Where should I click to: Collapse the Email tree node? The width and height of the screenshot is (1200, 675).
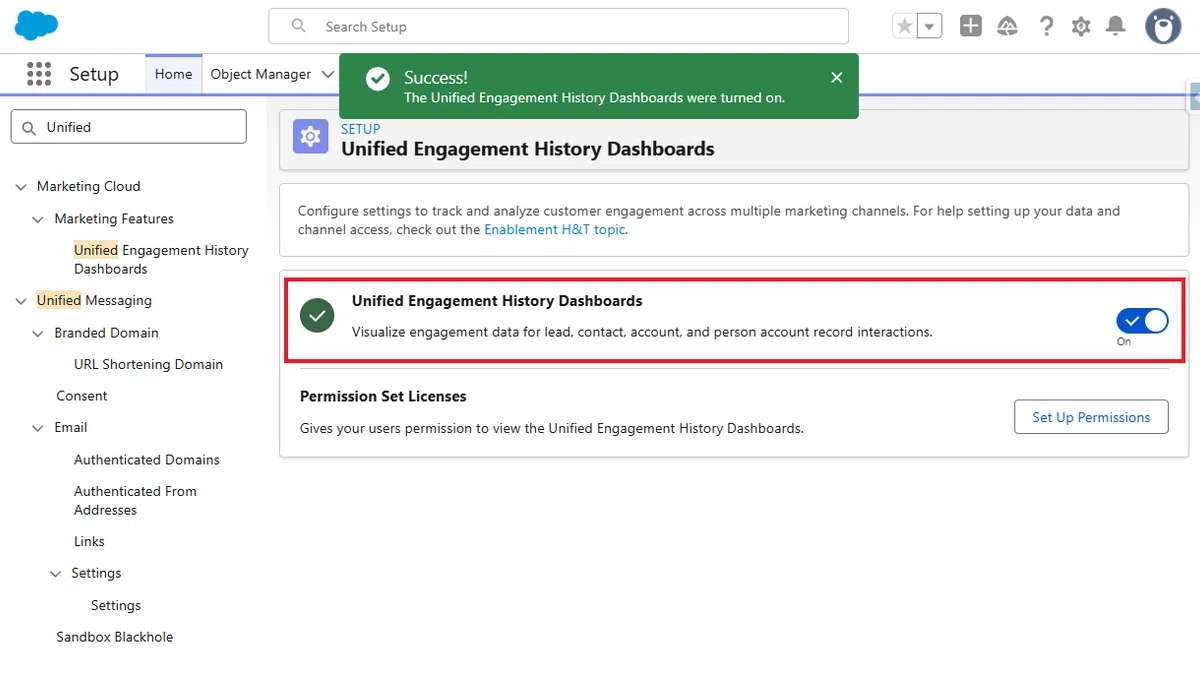pos(38,428)
